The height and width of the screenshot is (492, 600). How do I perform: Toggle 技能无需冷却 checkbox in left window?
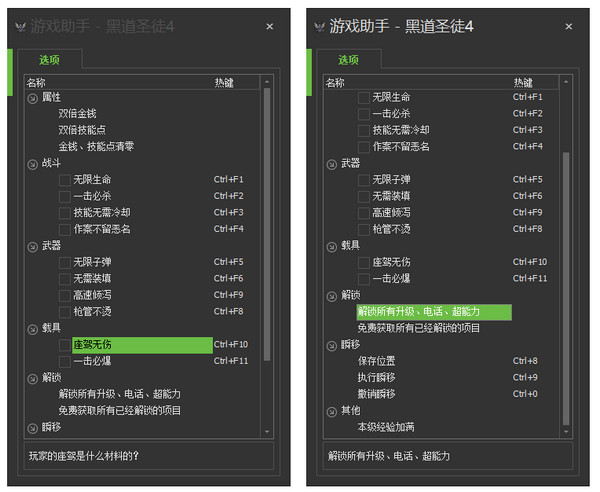click(x=65, y=213)
